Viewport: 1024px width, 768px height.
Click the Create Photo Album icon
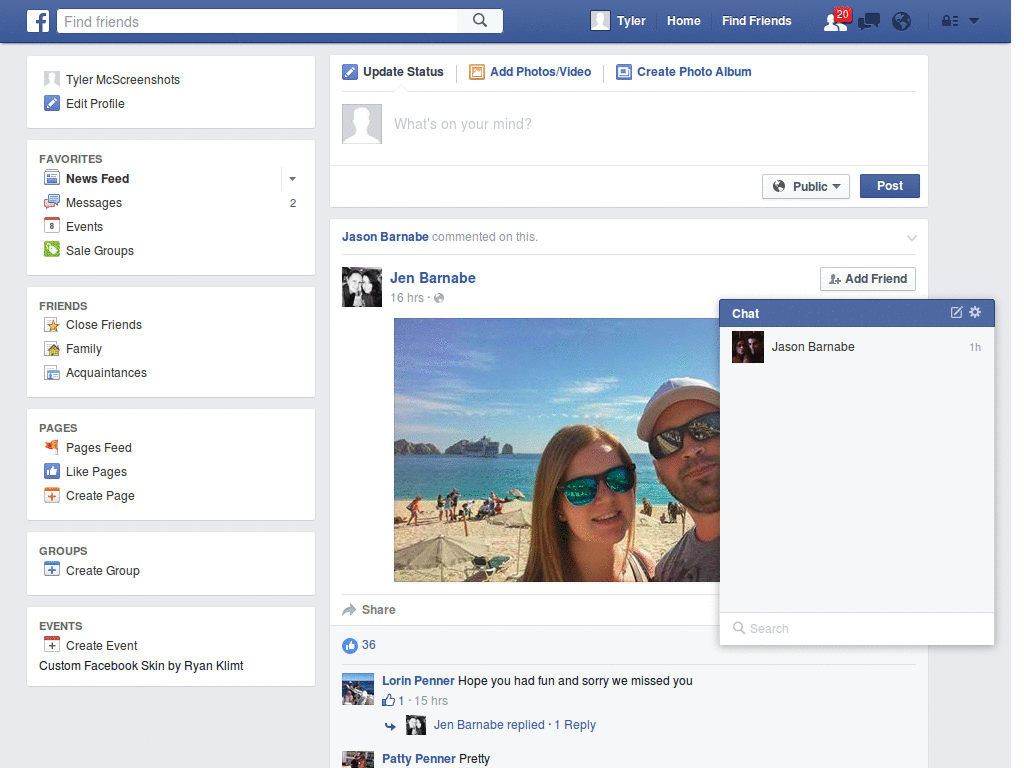click(x=624, y=72)
